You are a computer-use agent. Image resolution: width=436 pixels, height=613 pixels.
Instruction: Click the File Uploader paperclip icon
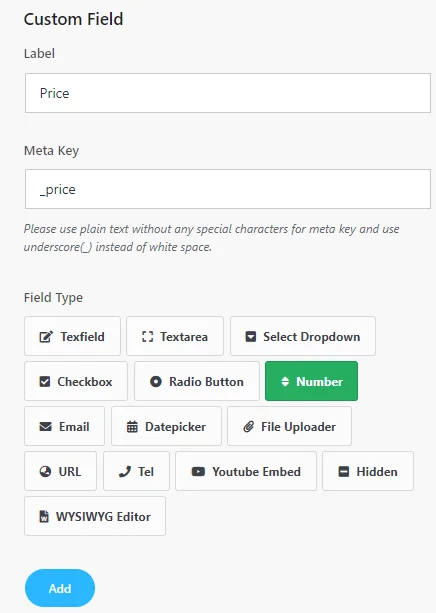249,427
